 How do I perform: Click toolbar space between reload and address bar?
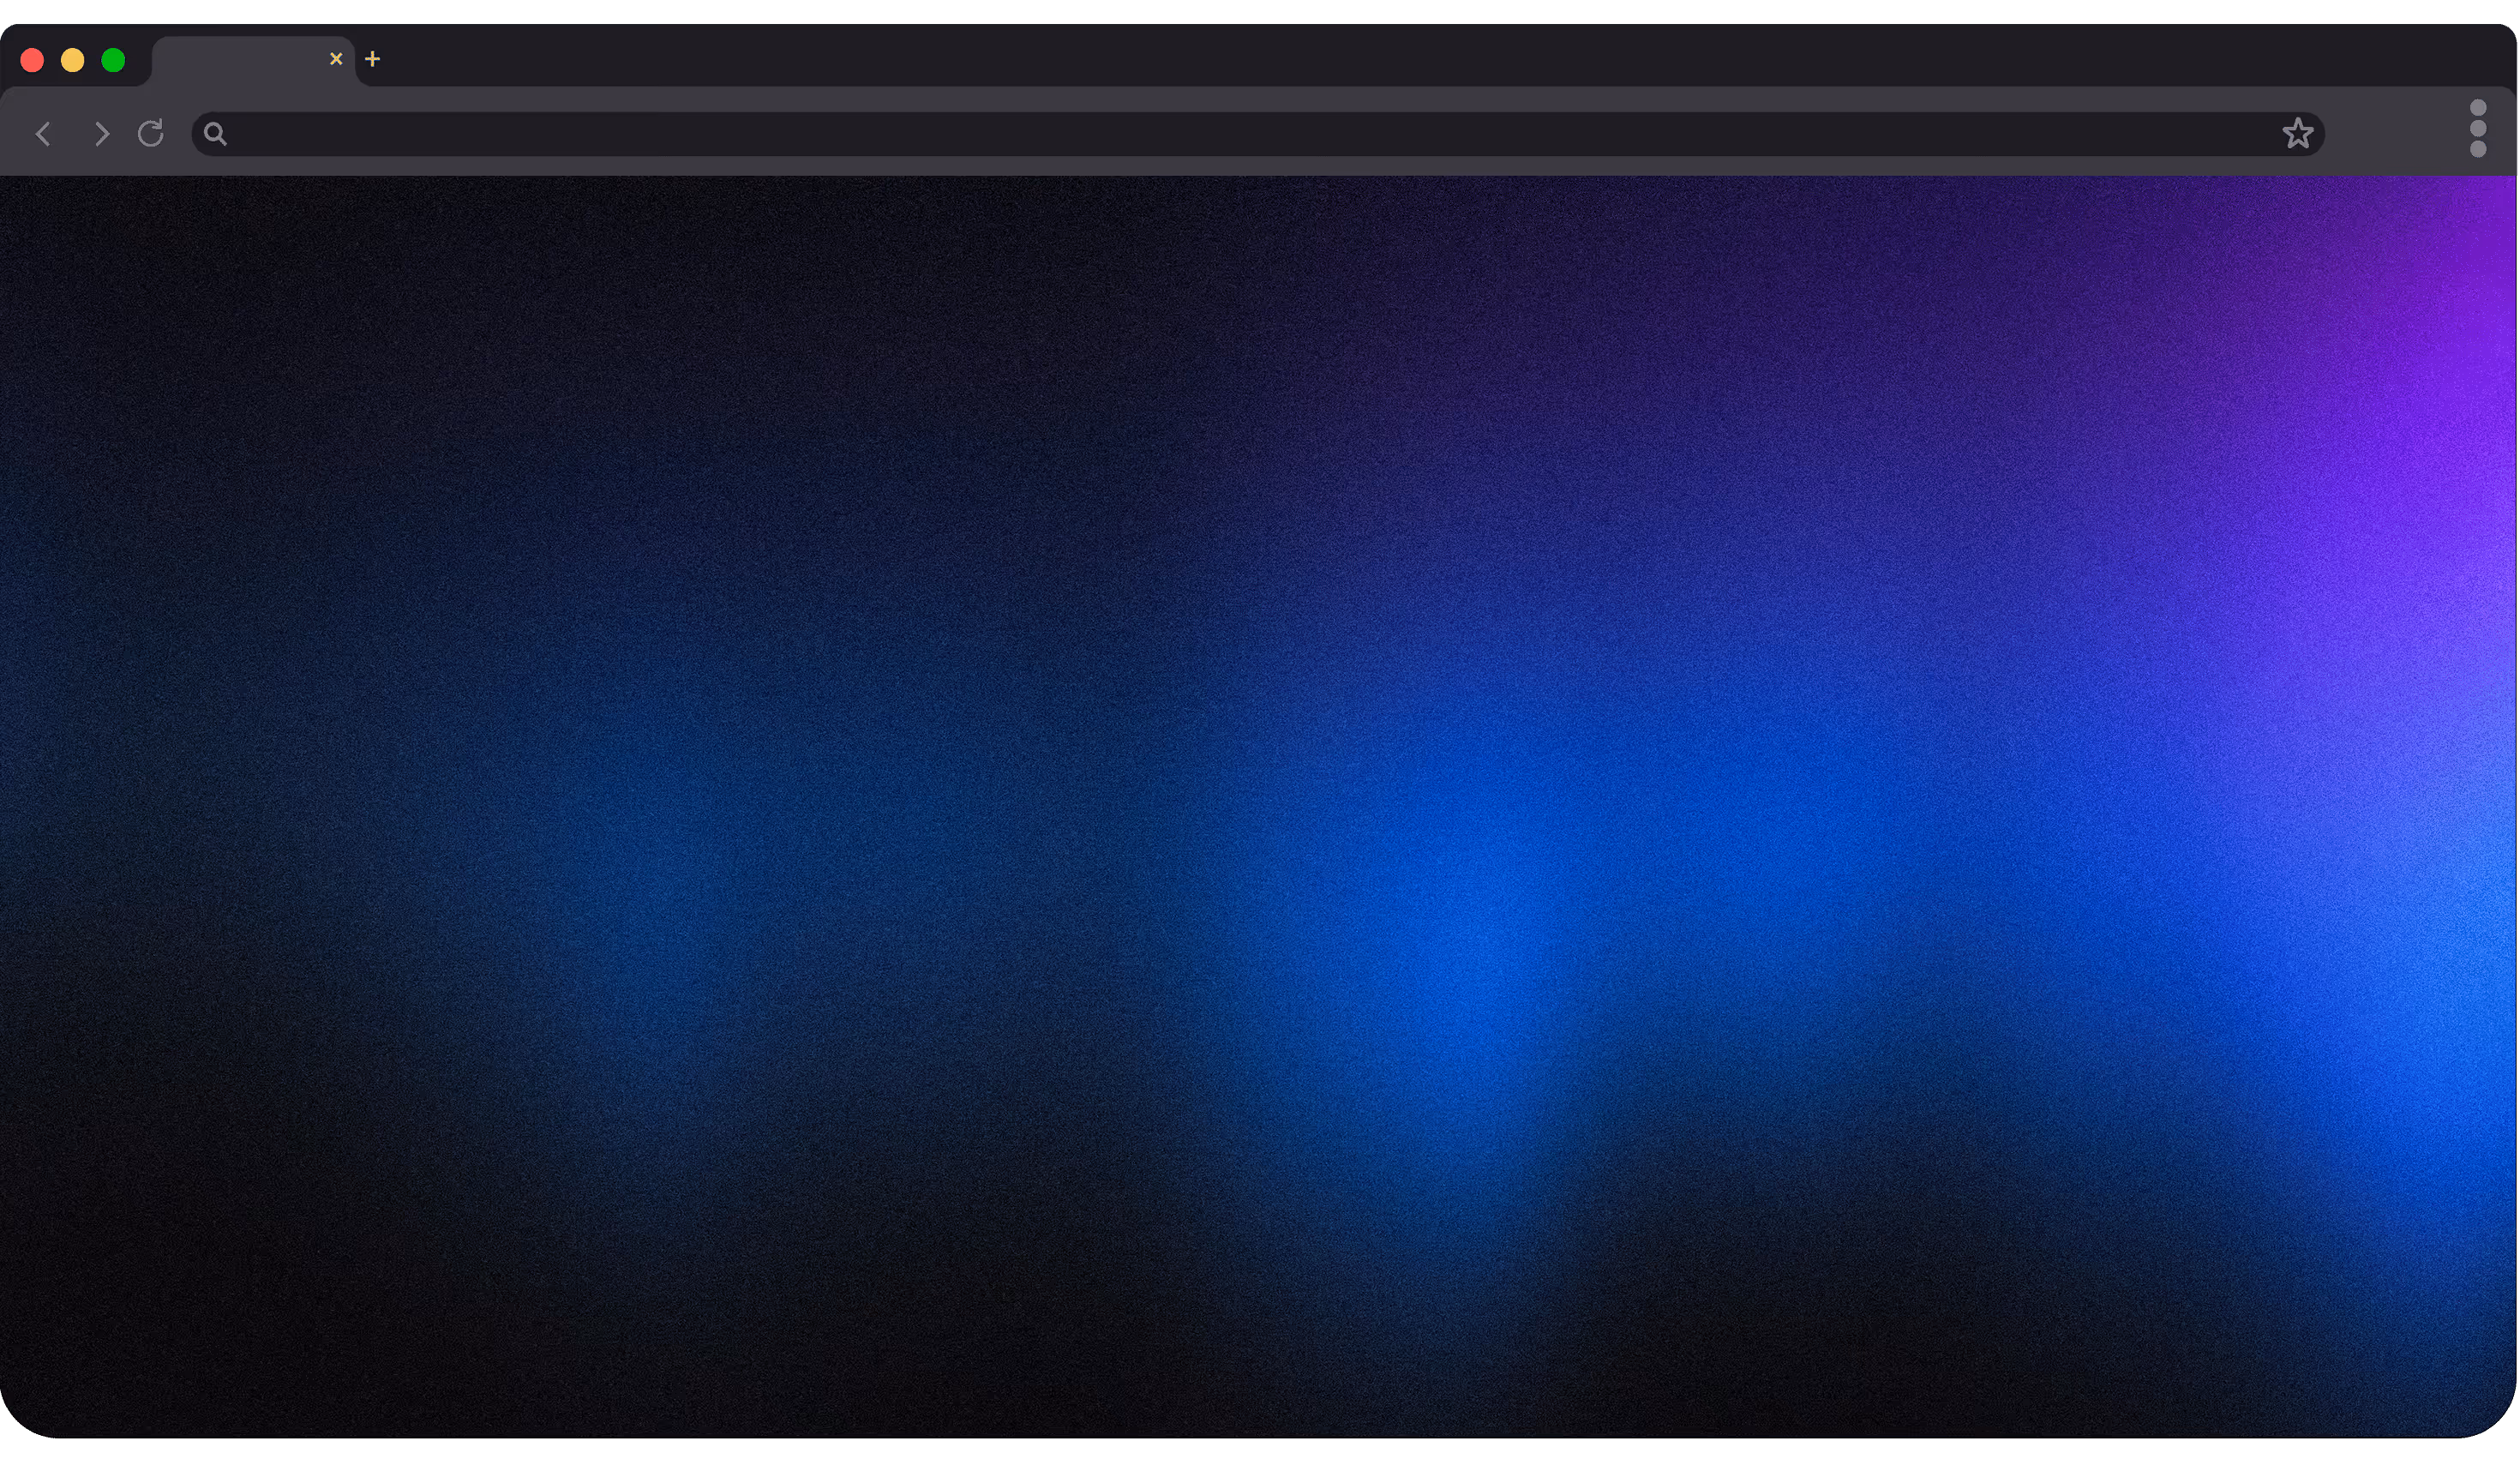click(179, 134)
